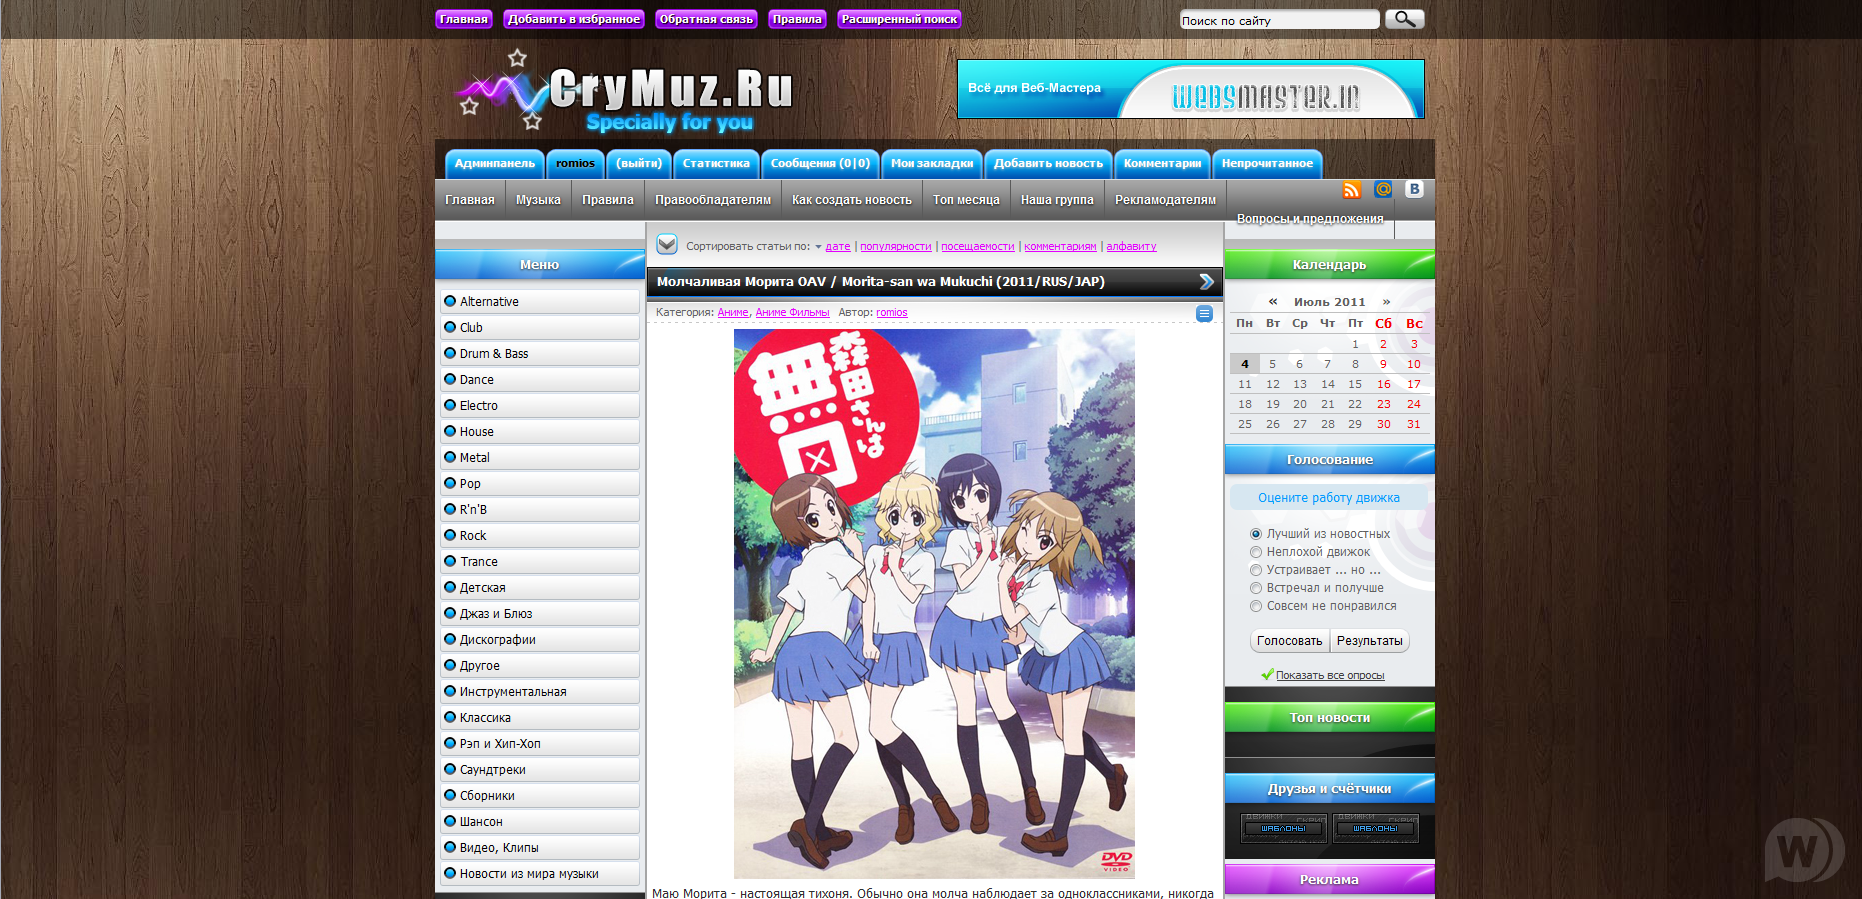Open the romios profile tab
This screenshot has width=1862, height=899.
point(575,163)
